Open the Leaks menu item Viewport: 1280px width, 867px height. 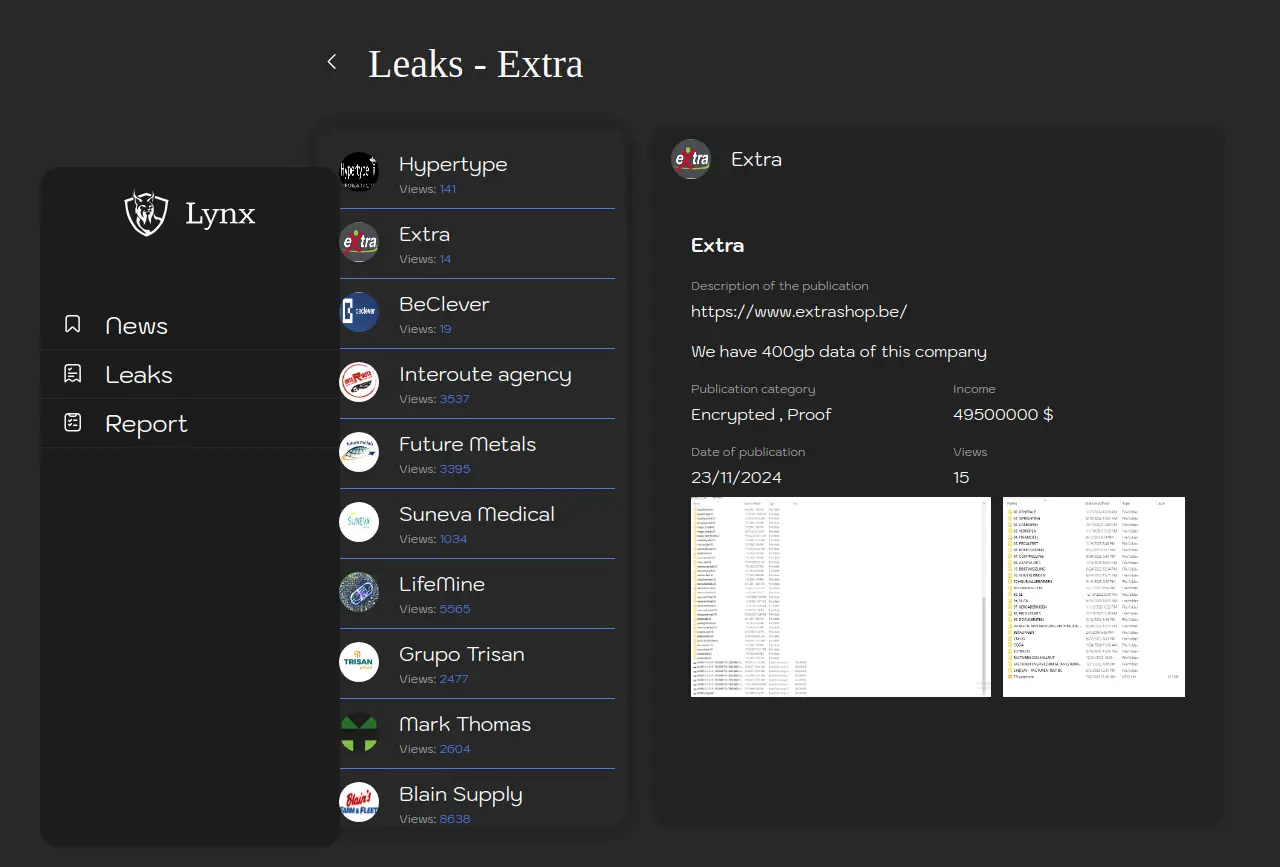coord(139,375)
